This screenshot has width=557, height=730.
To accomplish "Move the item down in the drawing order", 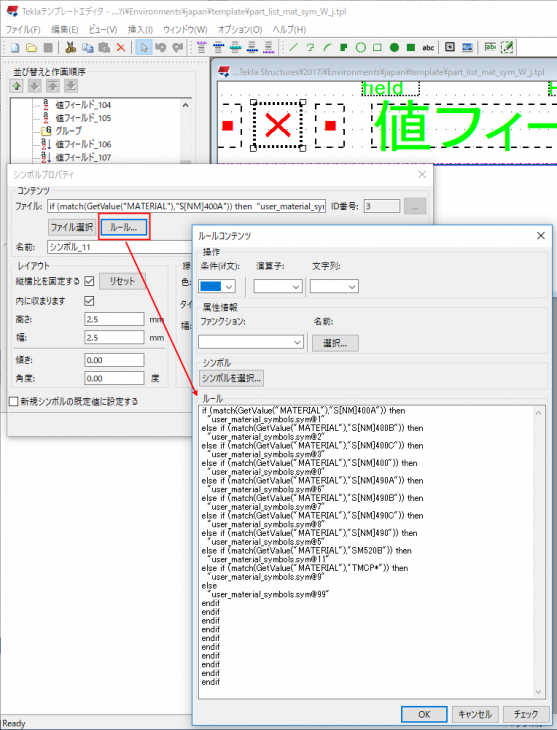I will [34, 86].
